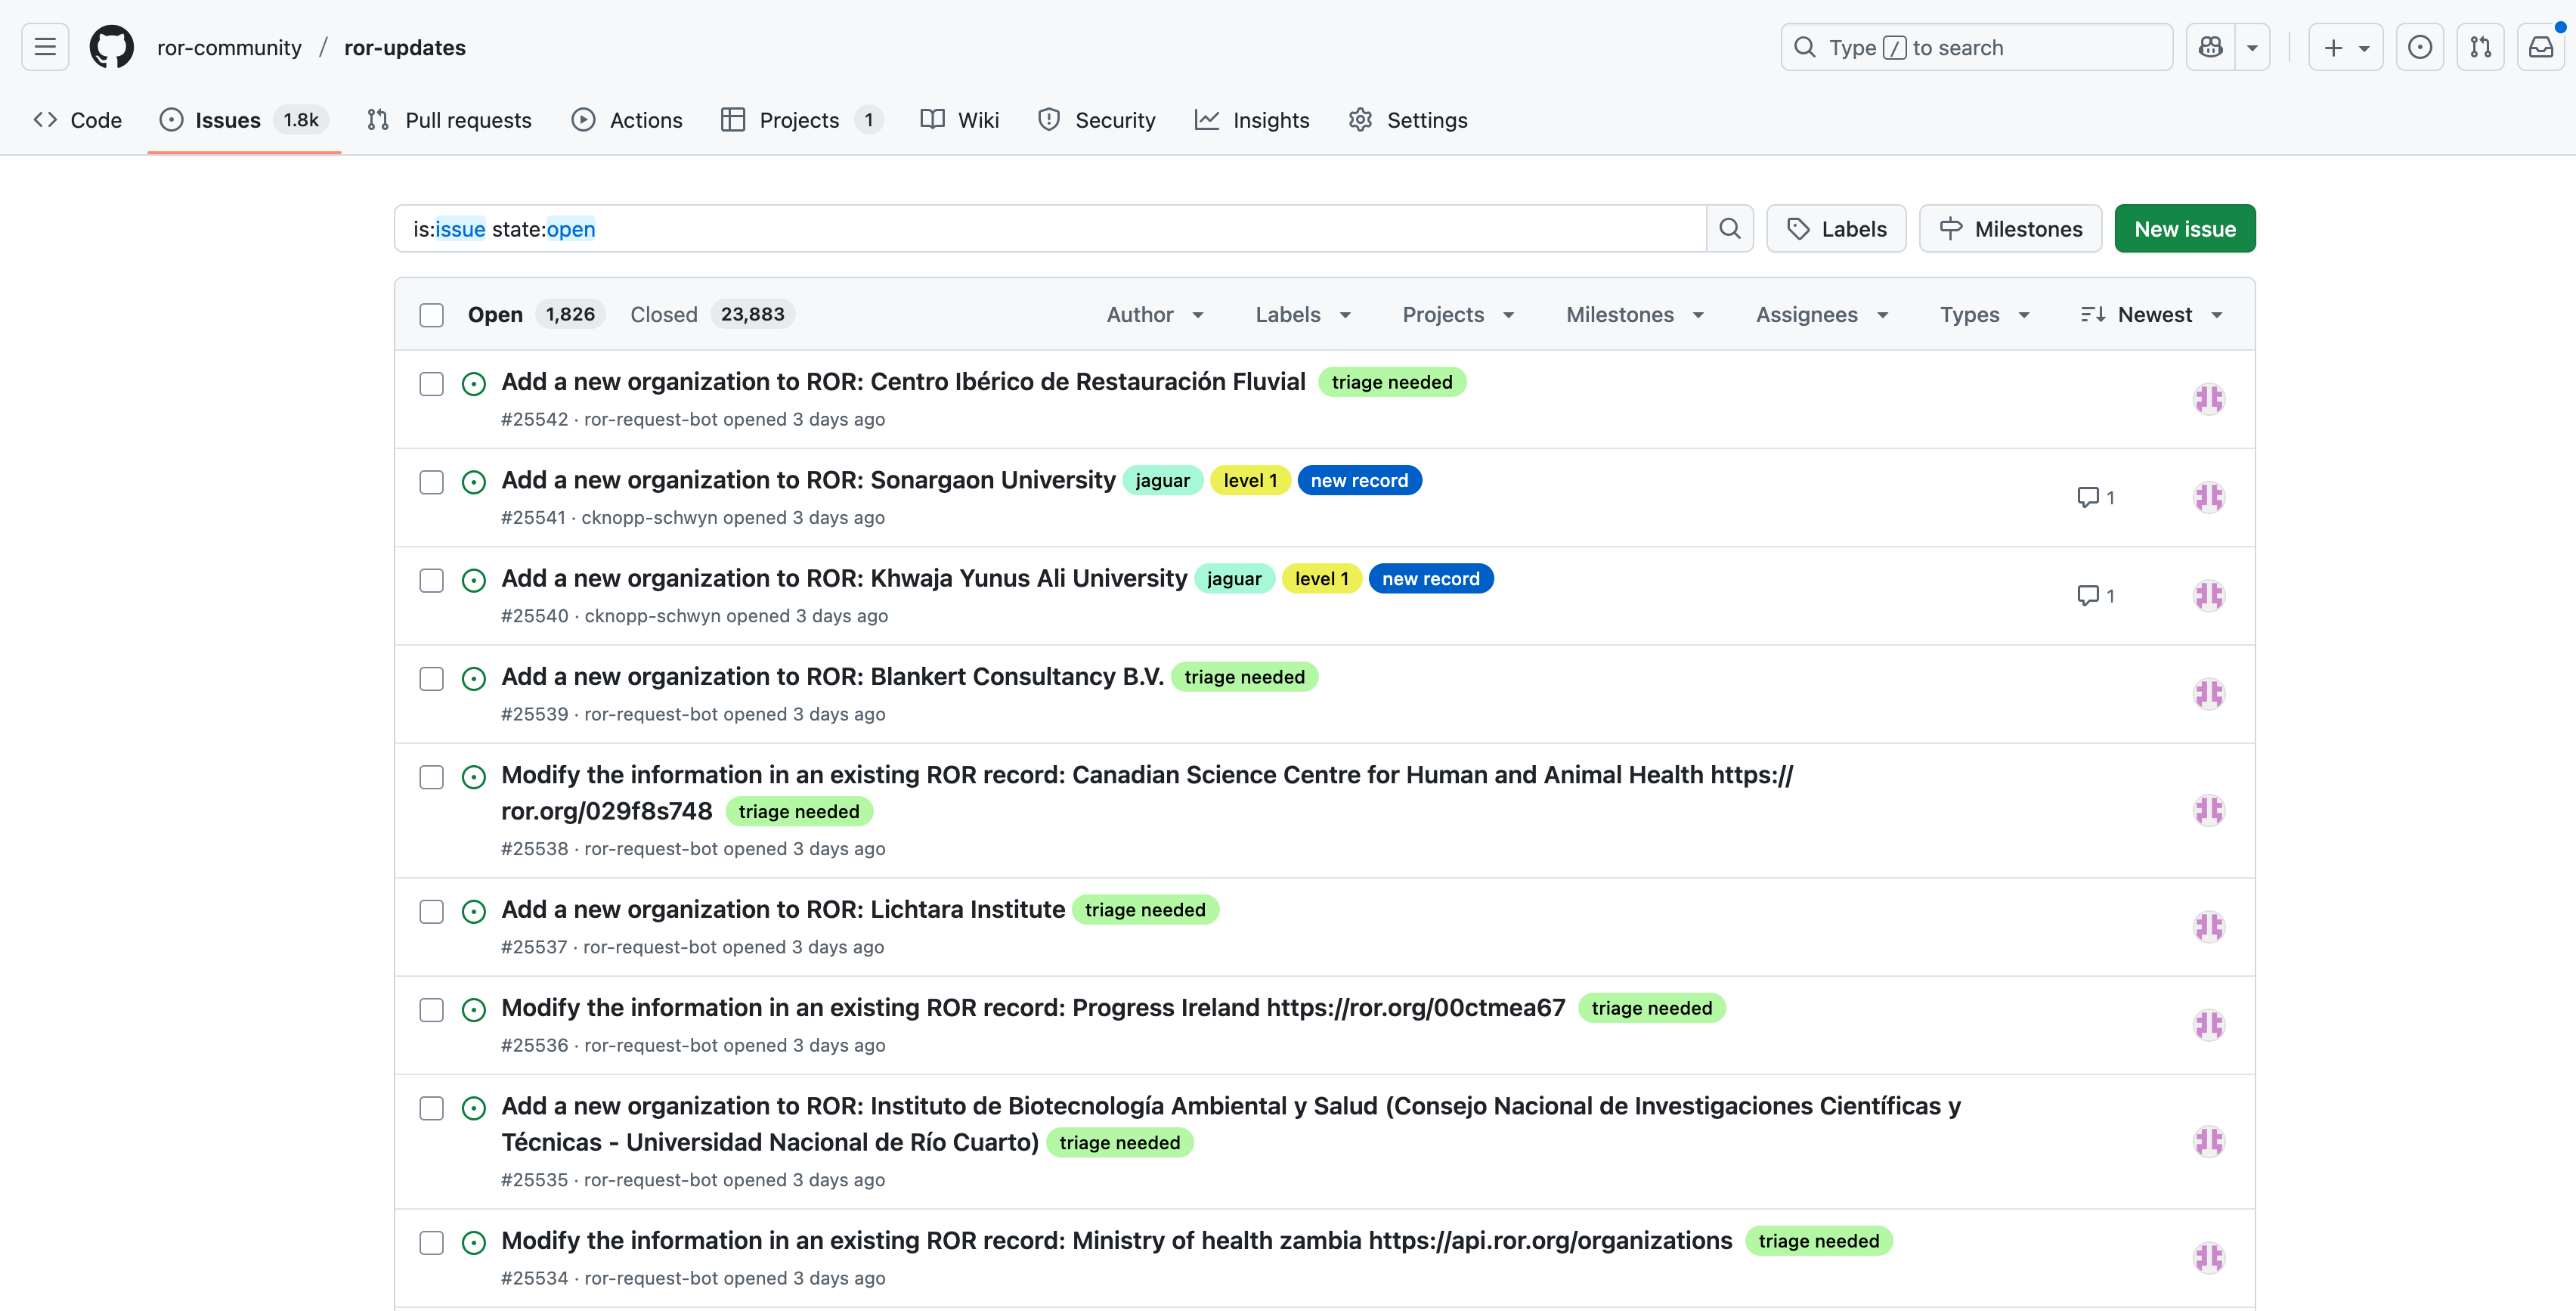Select the checkbox for issue #25541 Sonargaon University

[431, 482]
